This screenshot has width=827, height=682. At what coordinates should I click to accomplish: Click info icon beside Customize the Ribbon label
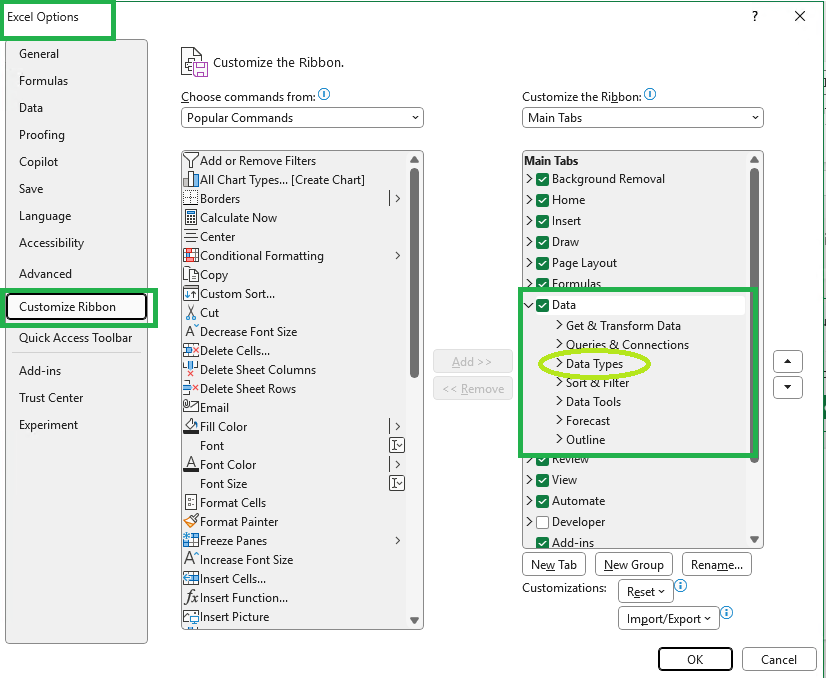click(650, 94)
